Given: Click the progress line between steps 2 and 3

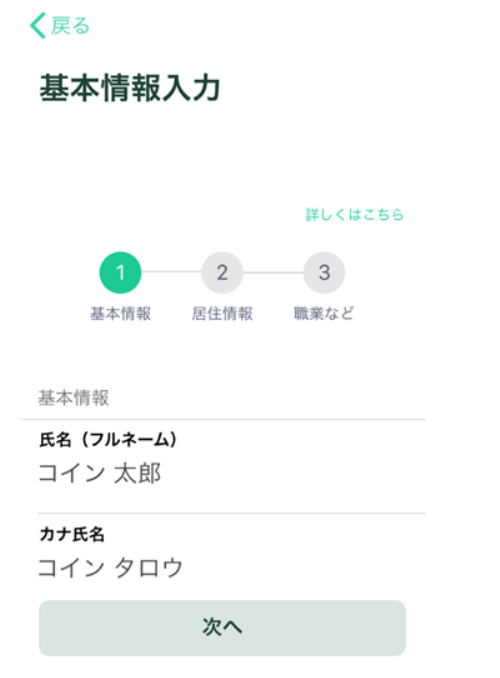Looking at the screenshot, I should click(x=273, y=272).
